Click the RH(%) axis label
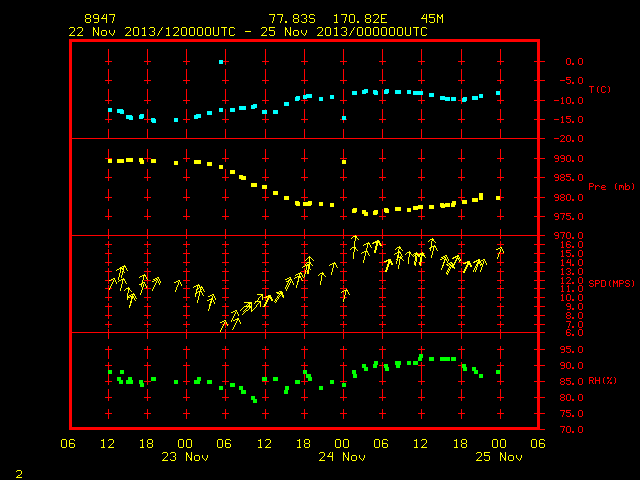This screenshot has width=640, height=480. [x=602, y=380]
